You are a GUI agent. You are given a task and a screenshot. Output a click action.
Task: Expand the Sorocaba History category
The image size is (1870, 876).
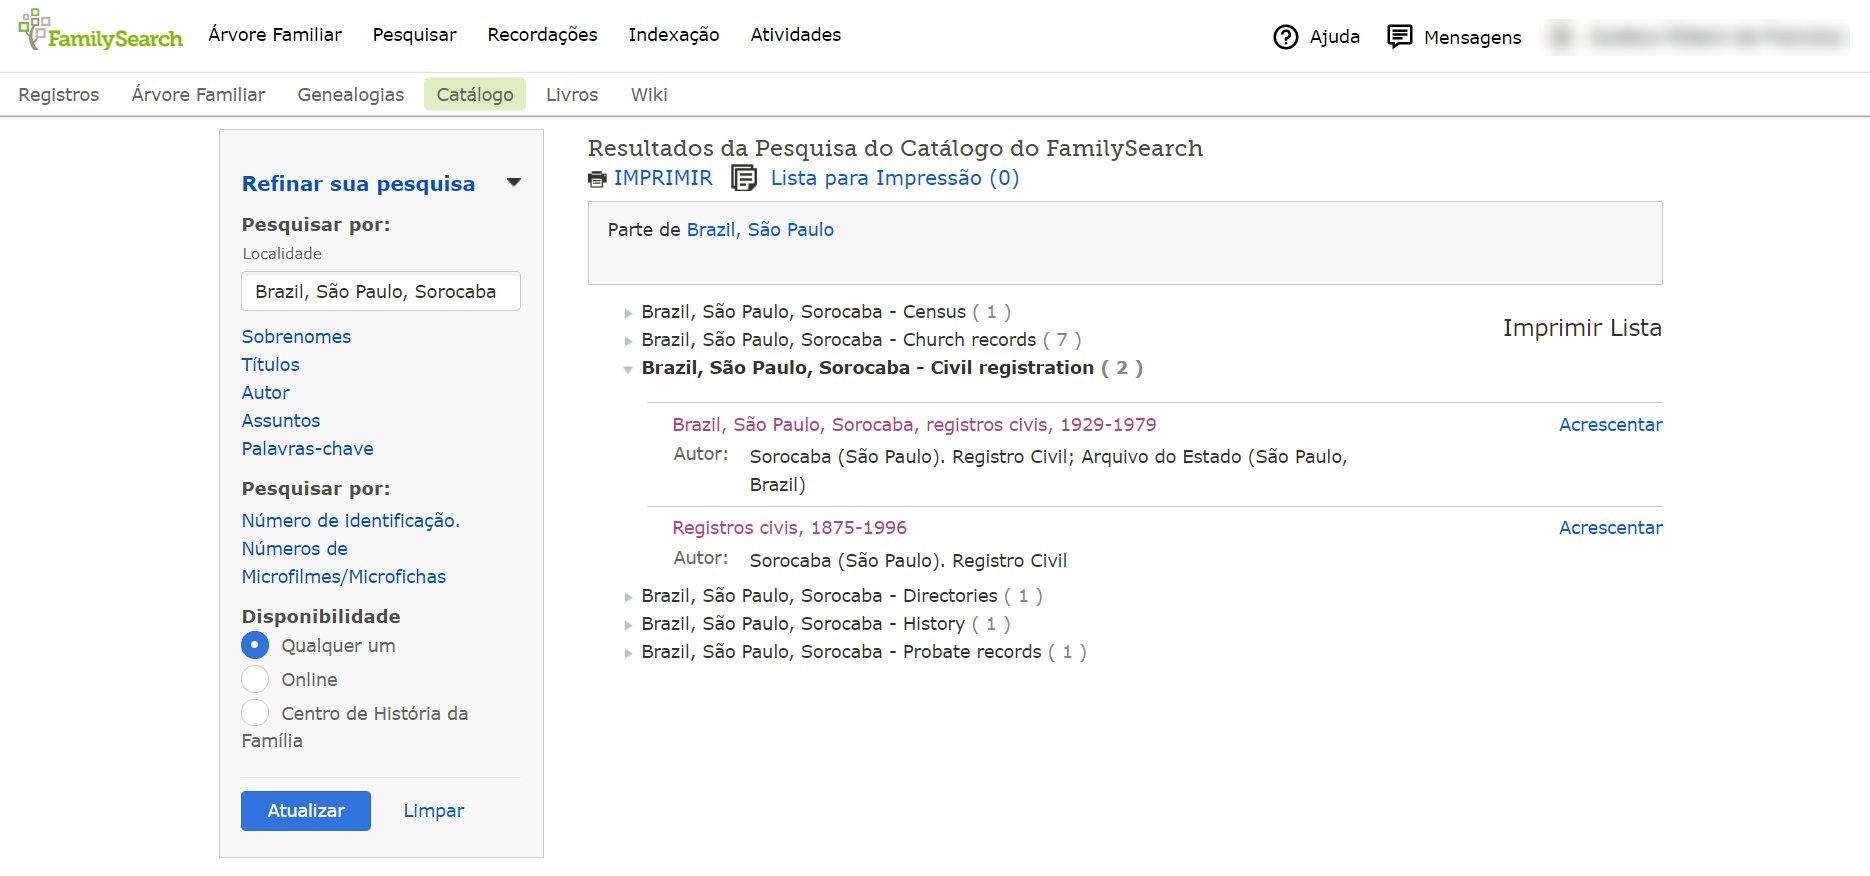628,625
